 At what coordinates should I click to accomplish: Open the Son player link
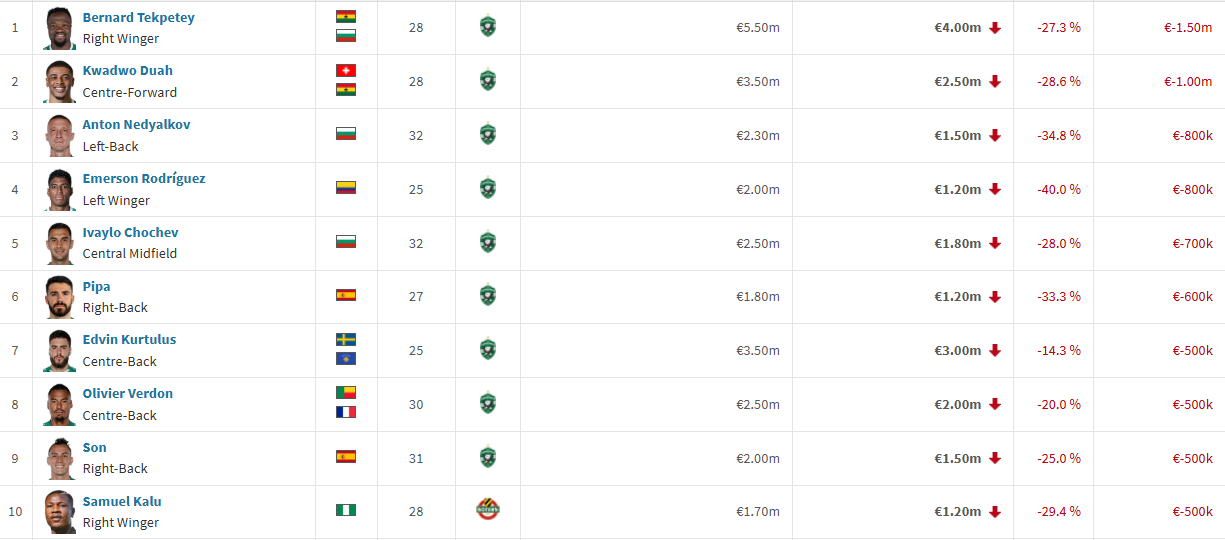pyautogui.click(x=94, y=447)
